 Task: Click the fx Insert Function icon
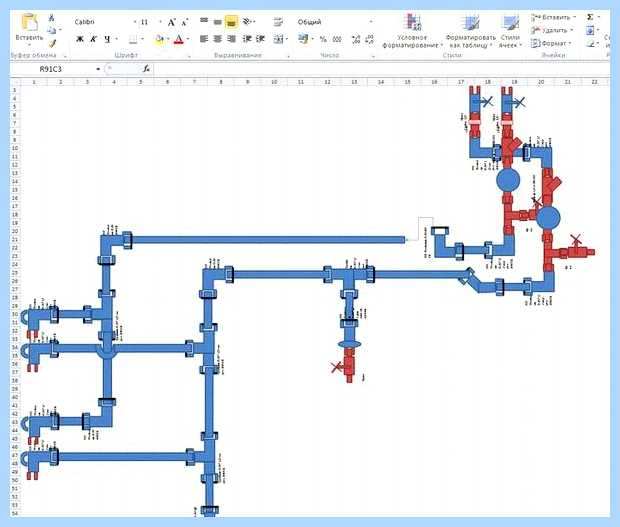pyautogui.click(x=146, y=69)
